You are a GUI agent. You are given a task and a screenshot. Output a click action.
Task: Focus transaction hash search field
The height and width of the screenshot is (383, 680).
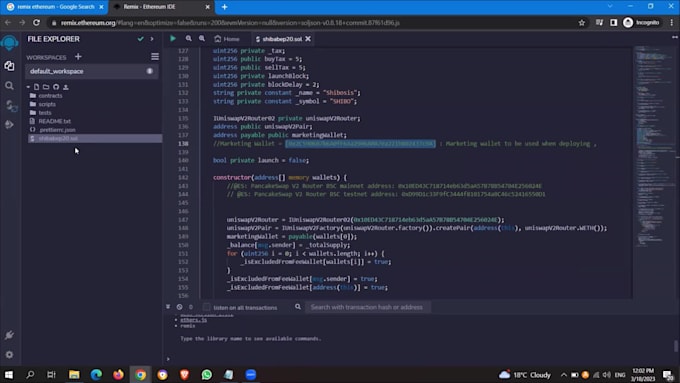pos(368,307)
